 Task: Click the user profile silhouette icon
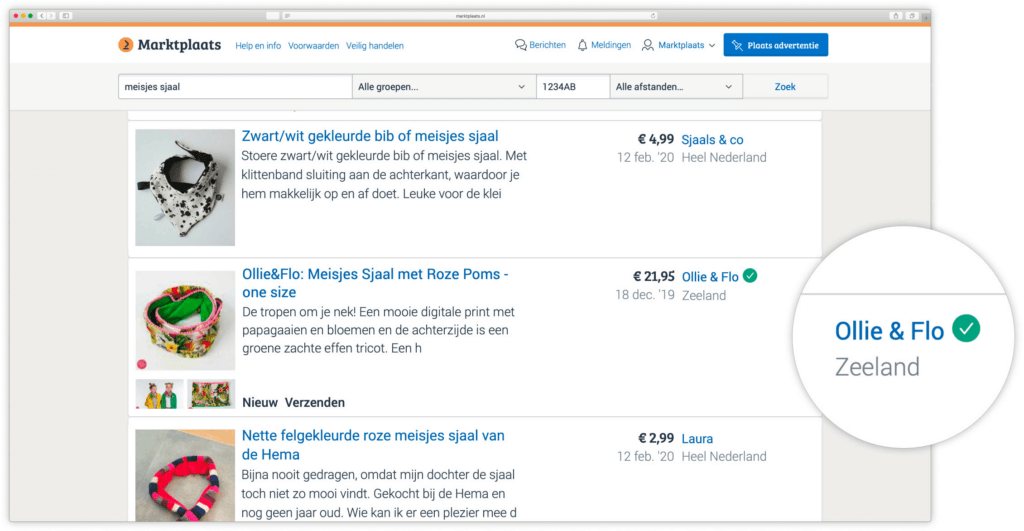648,45
